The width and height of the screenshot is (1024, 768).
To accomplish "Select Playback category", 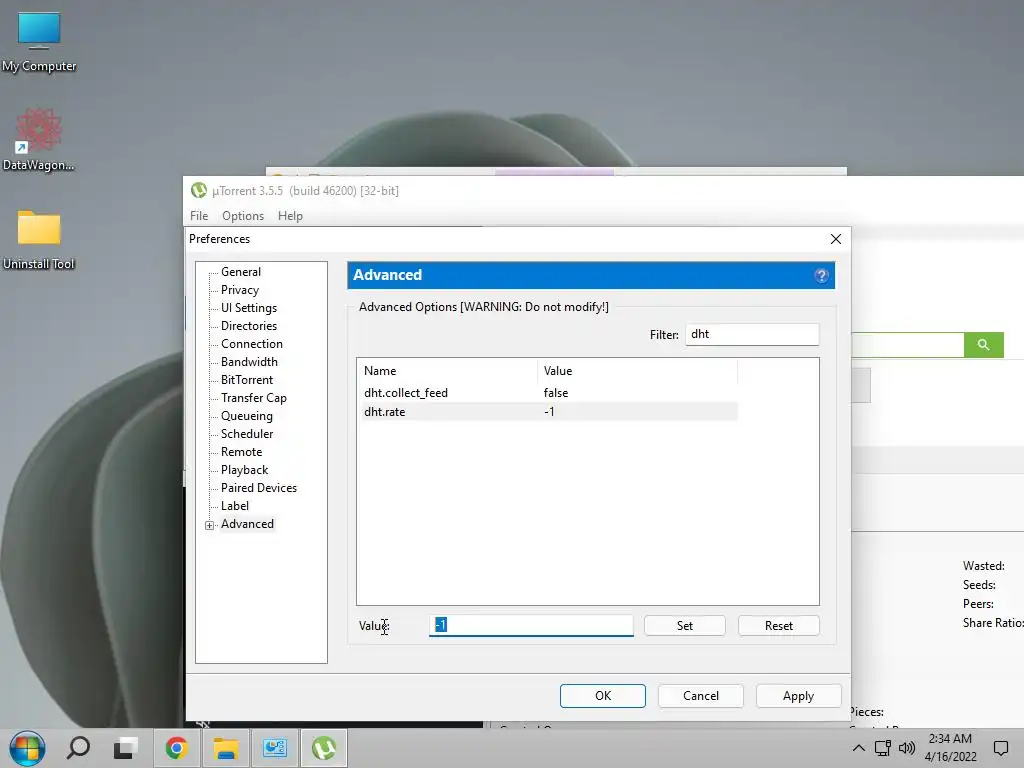I will point(244,470).
